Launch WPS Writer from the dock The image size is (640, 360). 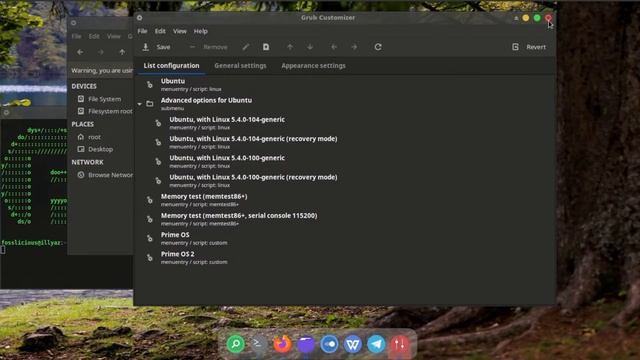[353, 344]
